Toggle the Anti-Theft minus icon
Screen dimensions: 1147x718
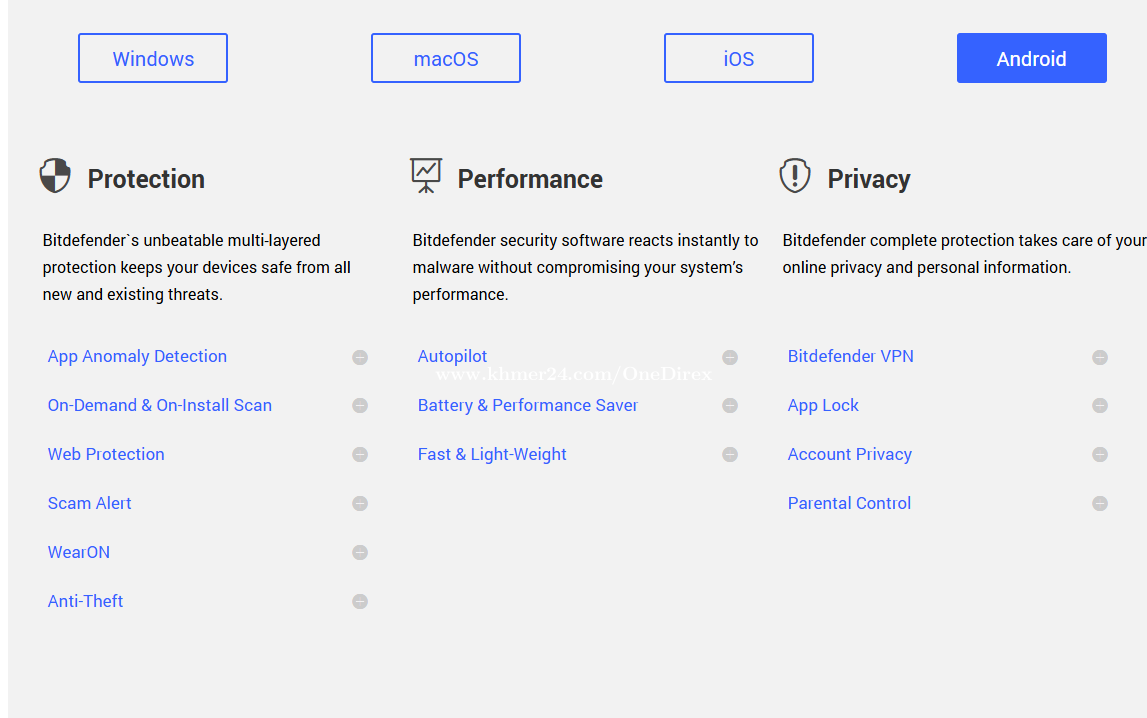coord(360,602)
